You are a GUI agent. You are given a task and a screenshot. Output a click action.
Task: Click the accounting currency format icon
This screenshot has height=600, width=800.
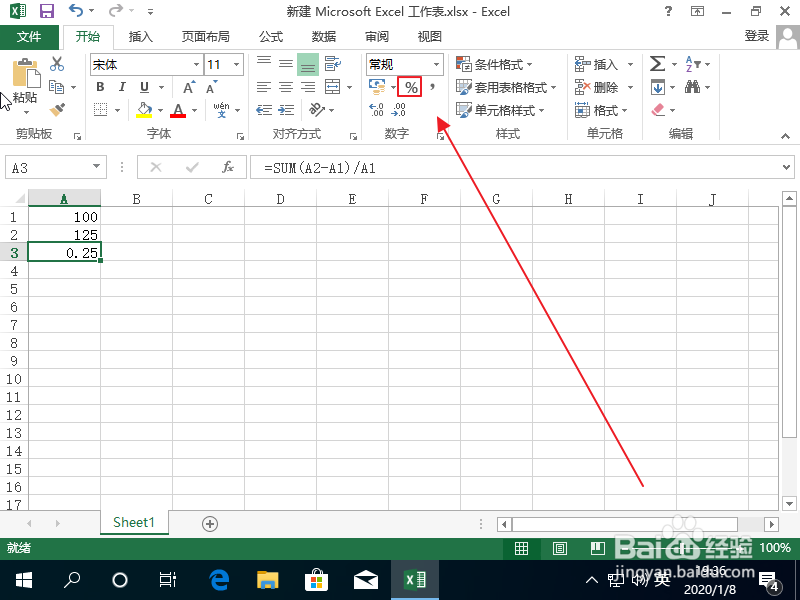(x=377, y=87)
